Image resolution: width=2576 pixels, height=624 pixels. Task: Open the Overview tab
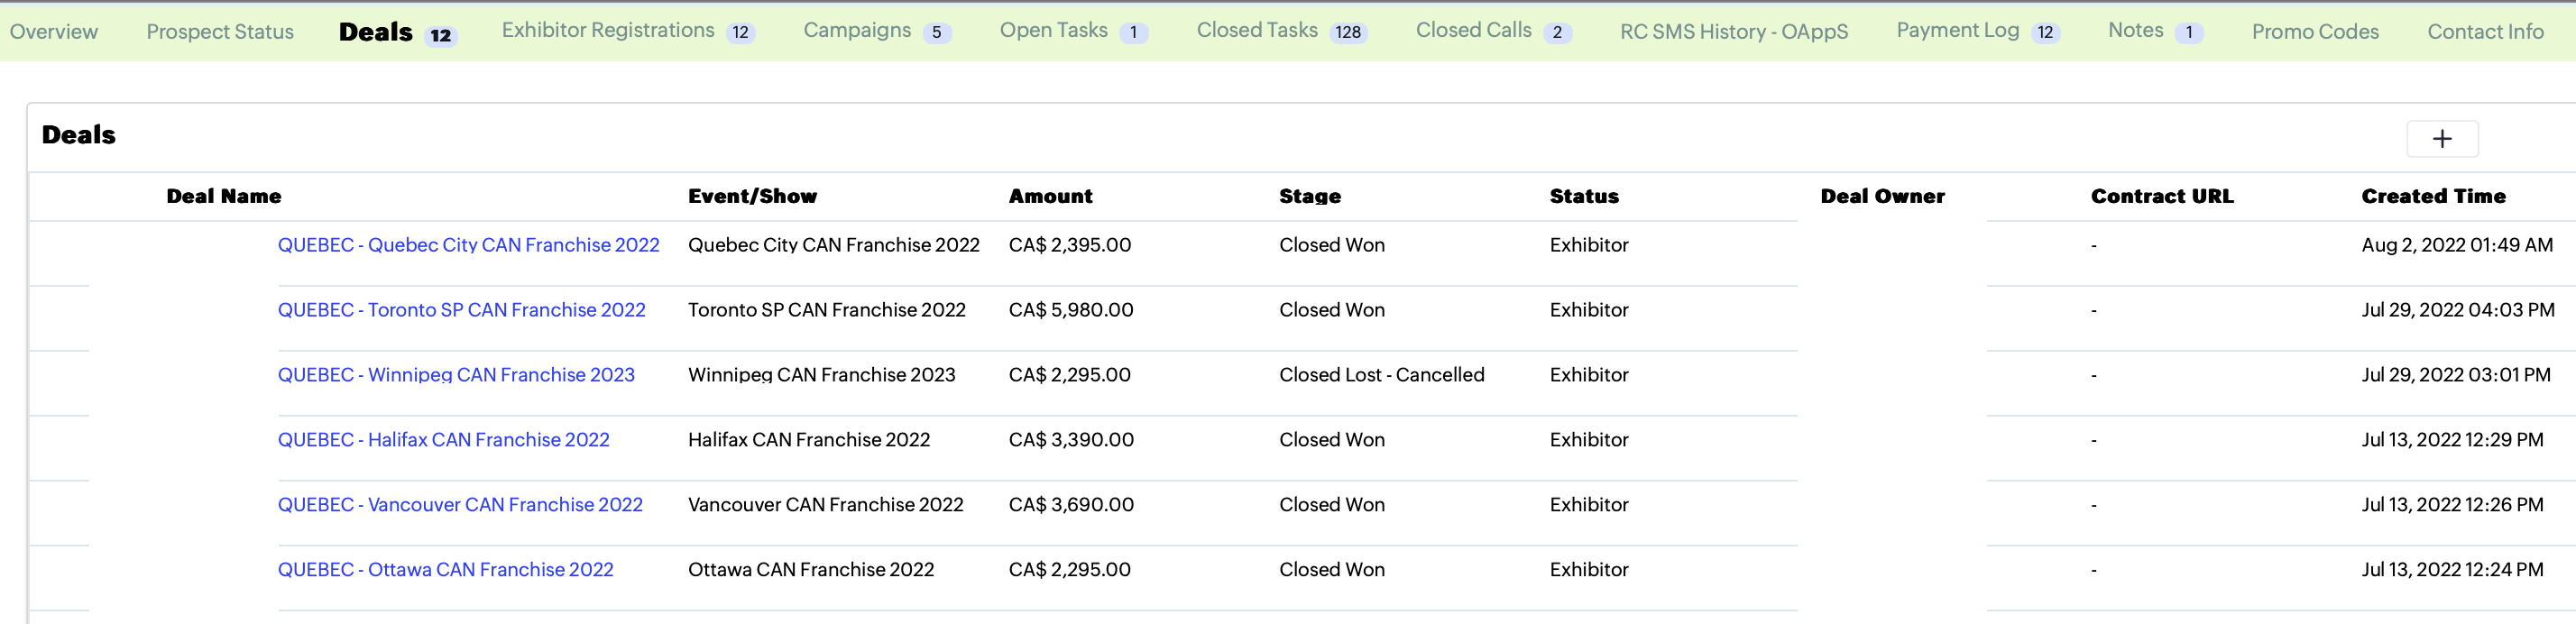tap(54, 32)
